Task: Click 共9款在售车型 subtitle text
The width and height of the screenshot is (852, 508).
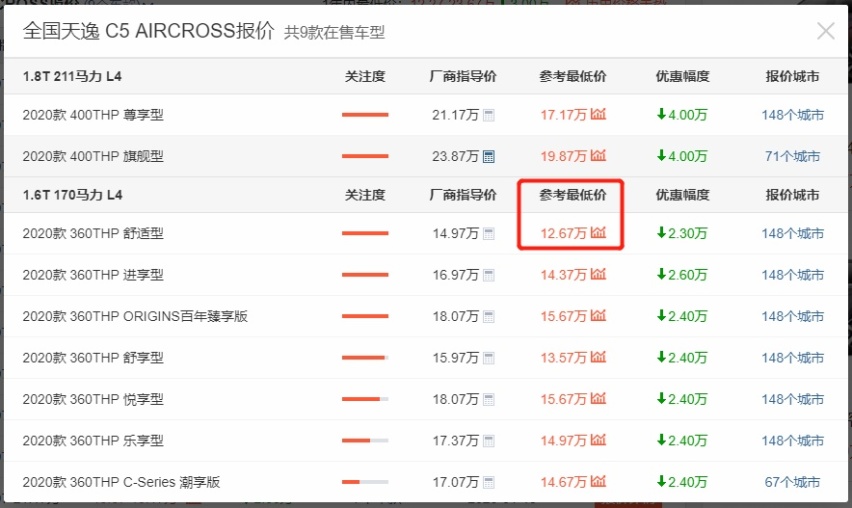Action: 334,33
